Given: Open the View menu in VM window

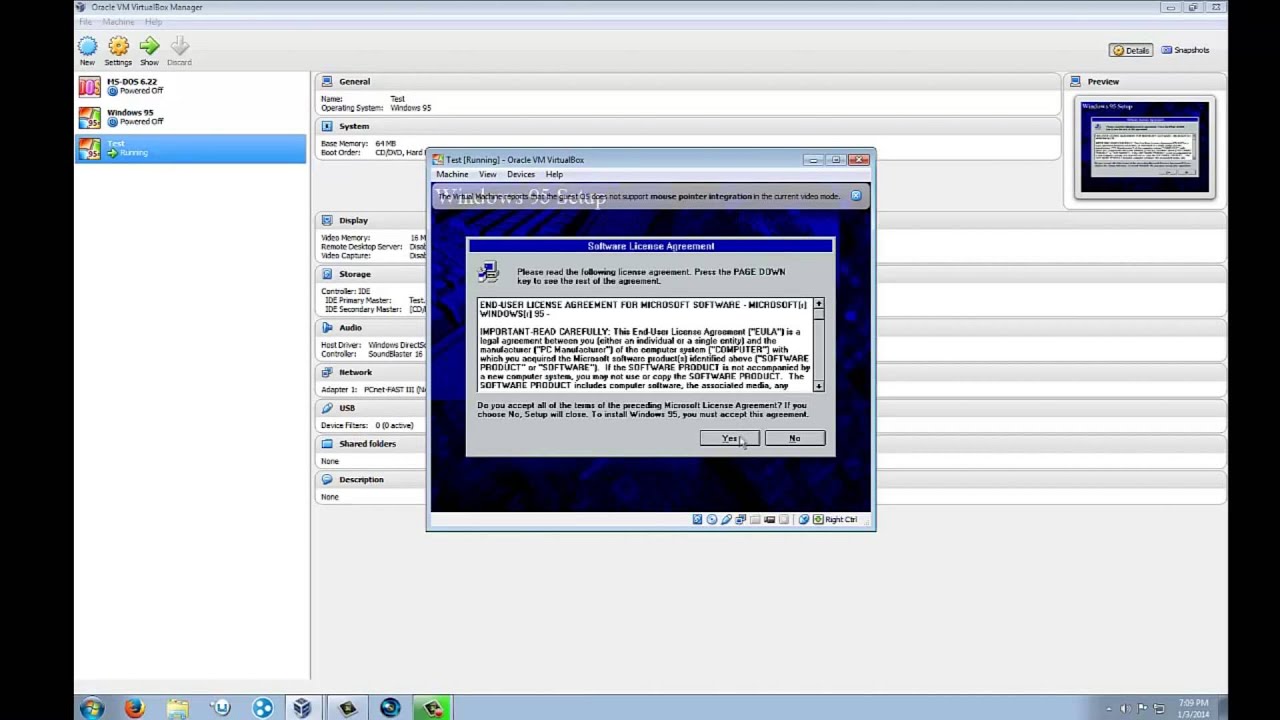Looking at the screenshot, I should click(x=487, y=174).
